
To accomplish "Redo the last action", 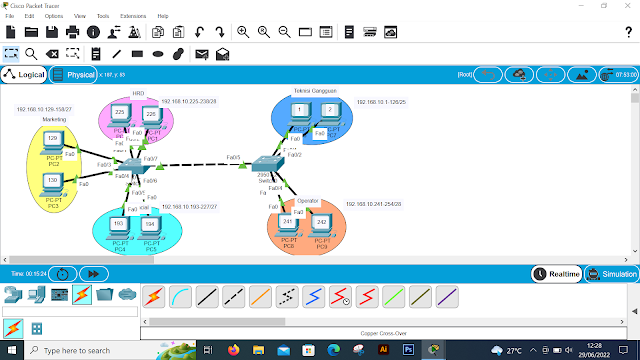I will (x=220, y=32).
